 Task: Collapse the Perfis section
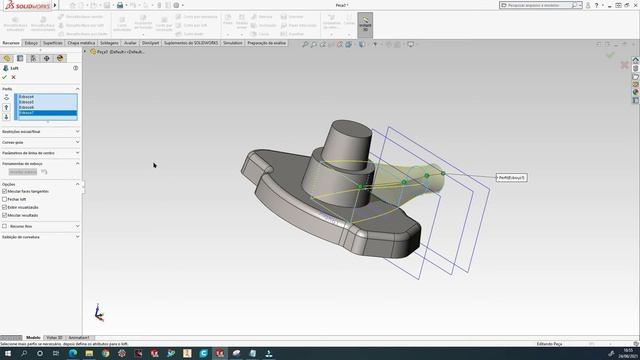(78, 89)
